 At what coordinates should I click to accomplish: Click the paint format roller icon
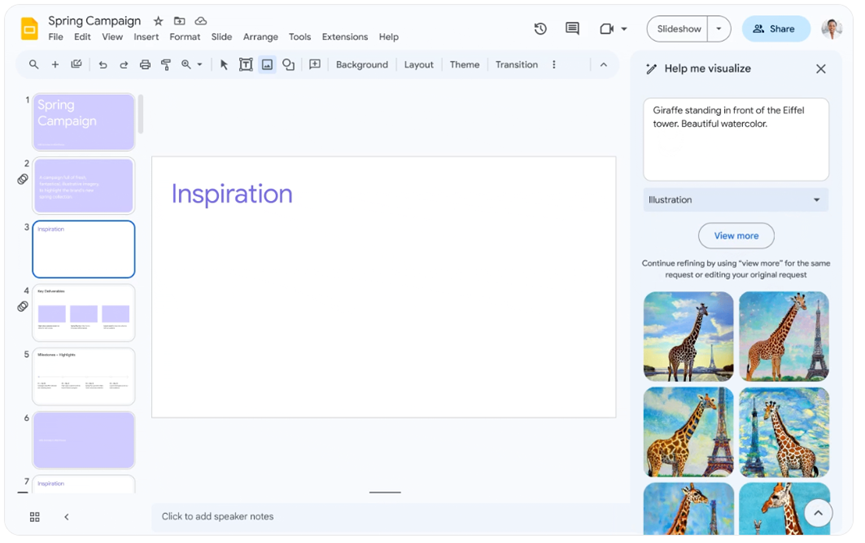pyautogui.click(x=166, y=65)
